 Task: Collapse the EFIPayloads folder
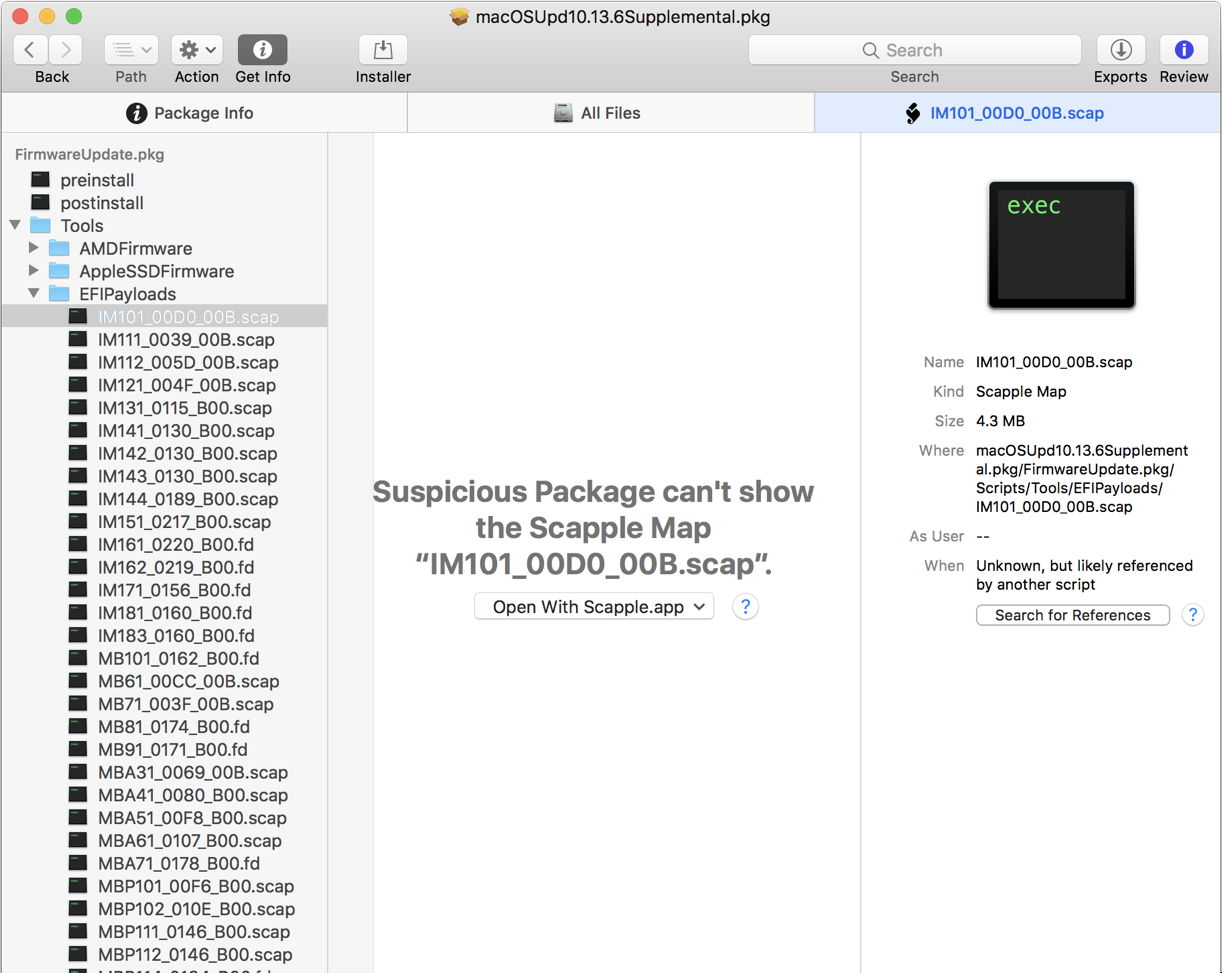(x=35, y=294)
